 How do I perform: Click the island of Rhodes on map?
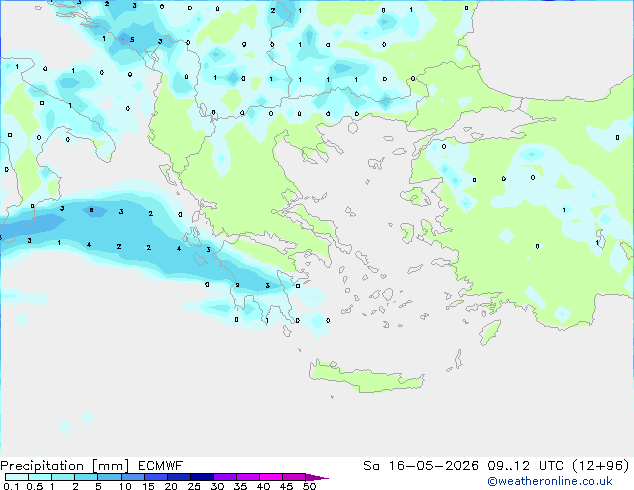pos(490,332)
